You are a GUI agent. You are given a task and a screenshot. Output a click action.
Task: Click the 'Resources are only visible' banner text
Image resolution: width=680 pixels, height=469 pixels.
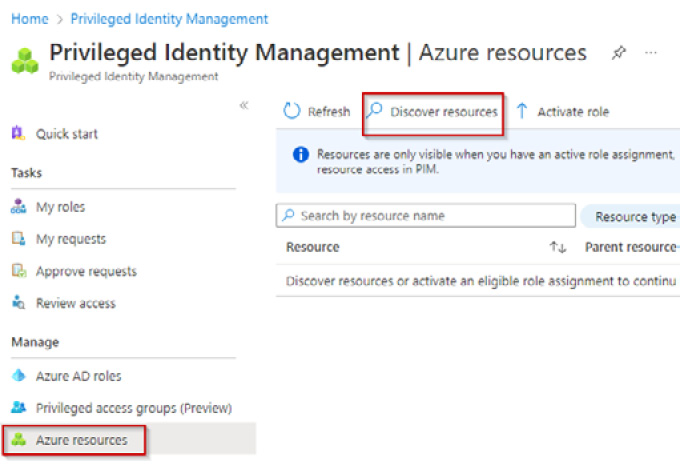(496, 162)
